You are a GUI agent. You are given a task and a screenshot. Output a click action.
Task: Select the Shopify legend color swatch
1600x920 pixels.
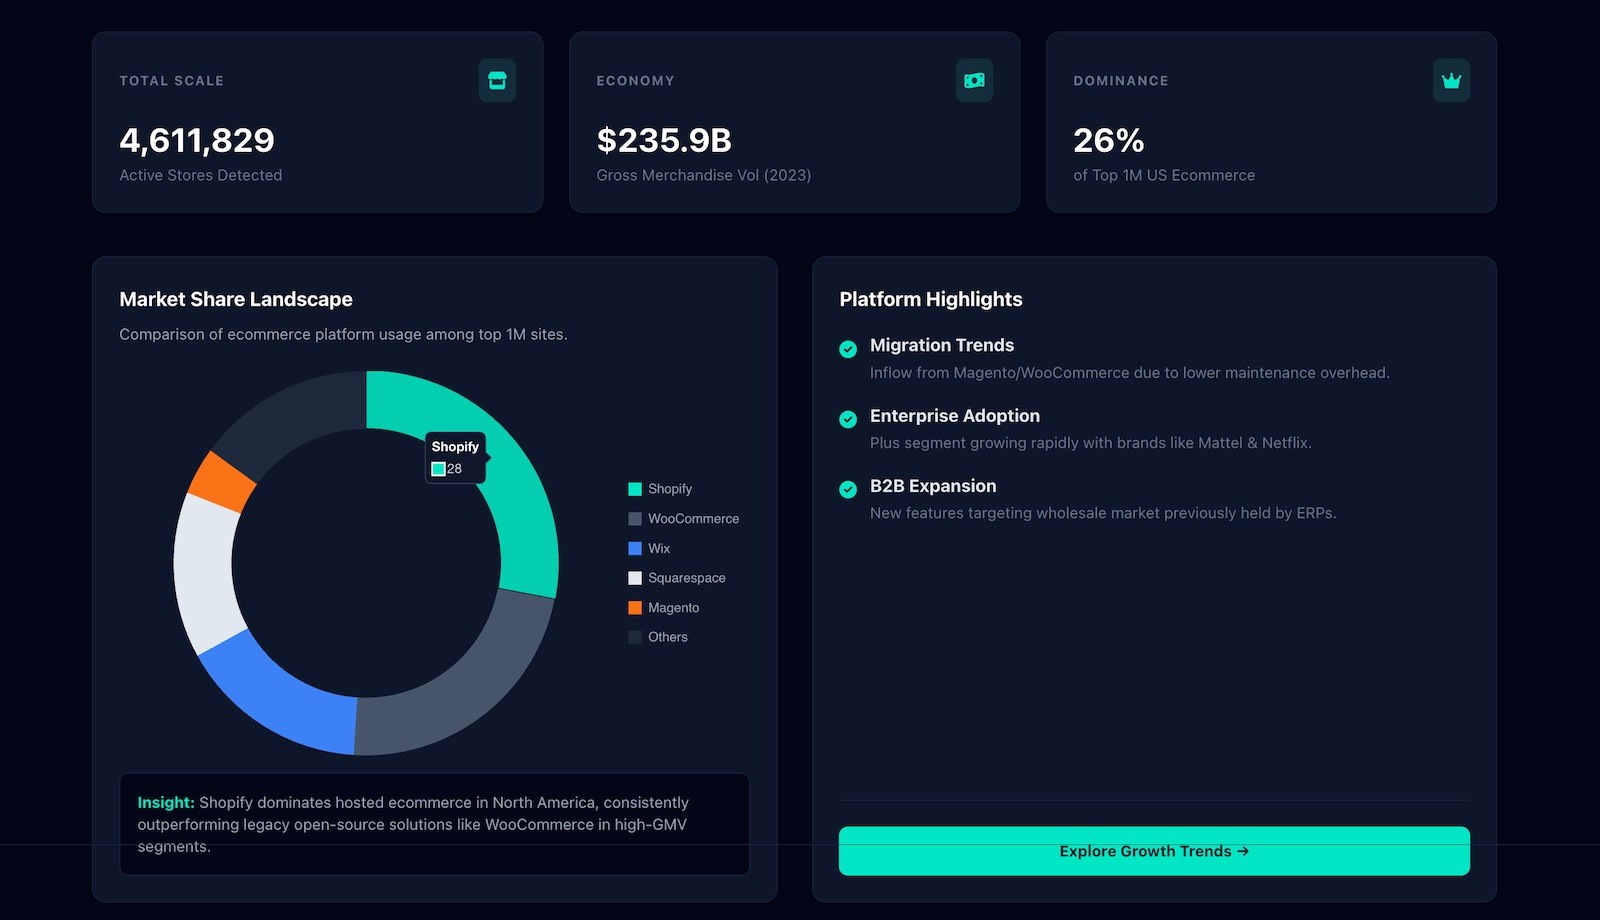coord(634,489)
